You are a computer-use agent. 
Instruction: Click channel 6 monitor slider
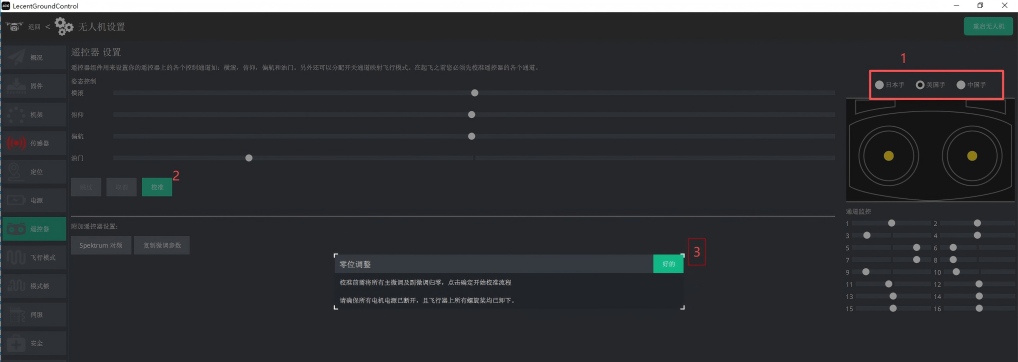tap(953, 247)
